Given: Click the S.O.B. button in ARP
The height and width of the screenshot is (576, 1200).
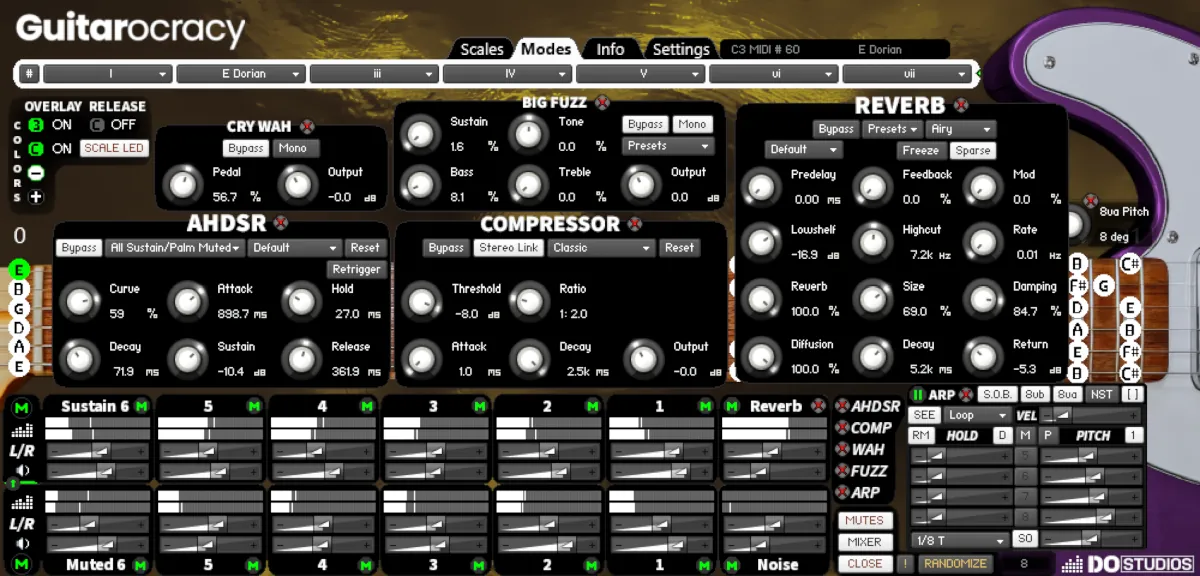Looking at the screenshot, I should pos(997,395).
